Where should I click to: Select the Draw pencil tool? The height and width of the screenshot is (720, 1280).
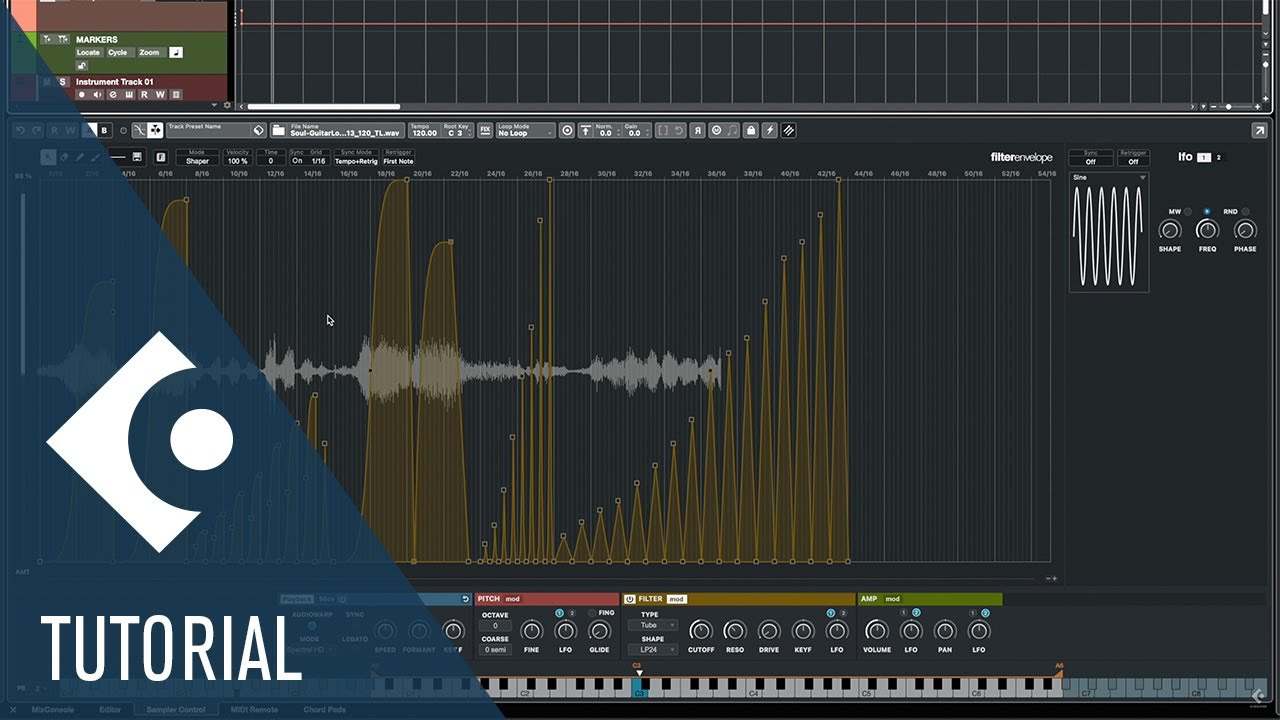click(x=78, y=157)
